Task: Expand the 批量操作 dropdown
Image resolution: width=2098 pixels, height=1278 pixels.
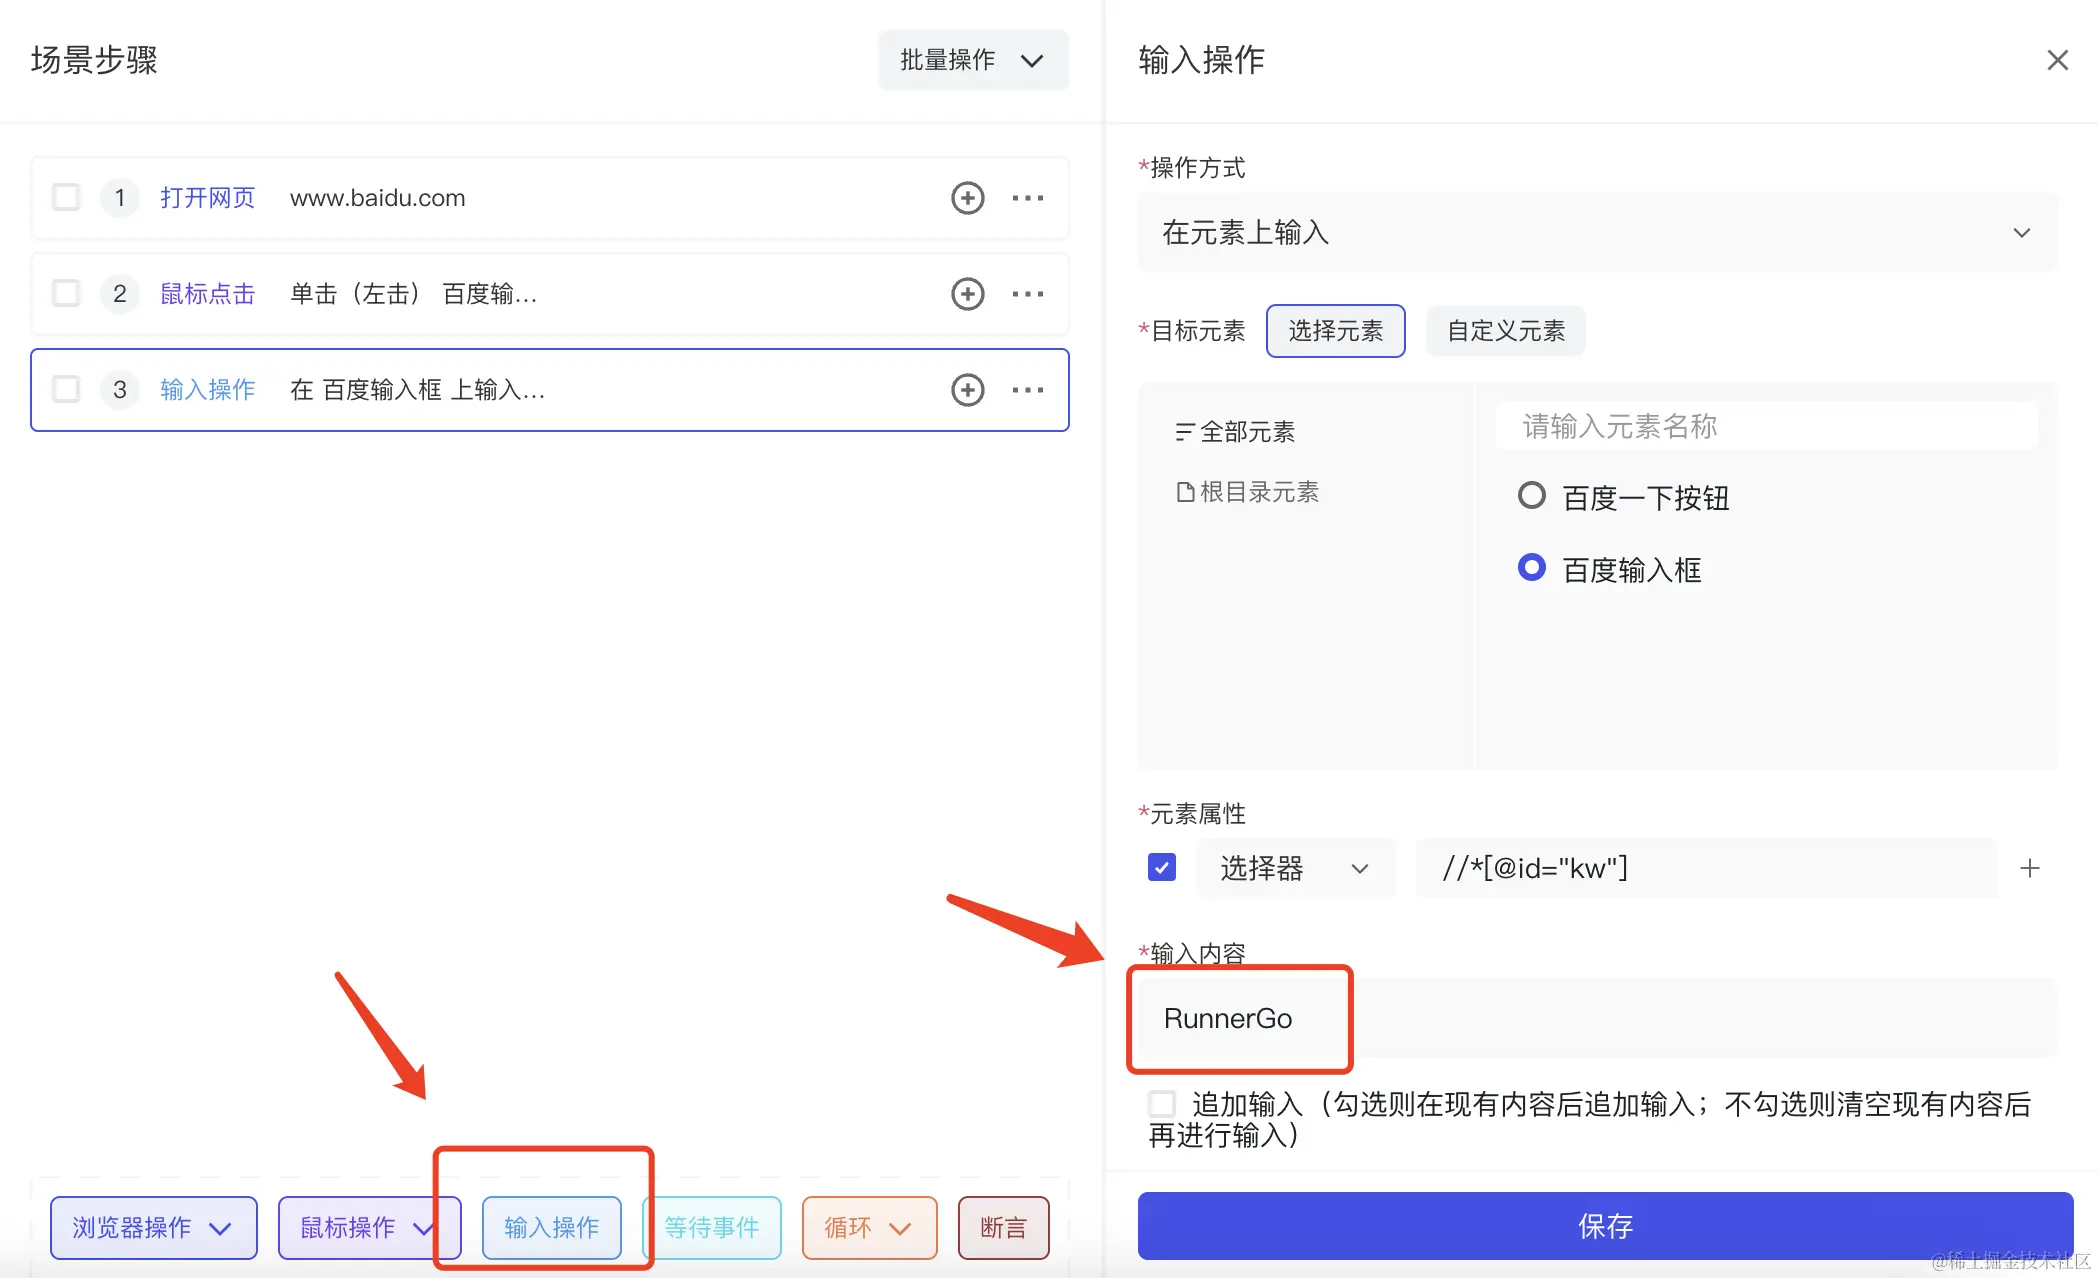Action: [972, 60]
